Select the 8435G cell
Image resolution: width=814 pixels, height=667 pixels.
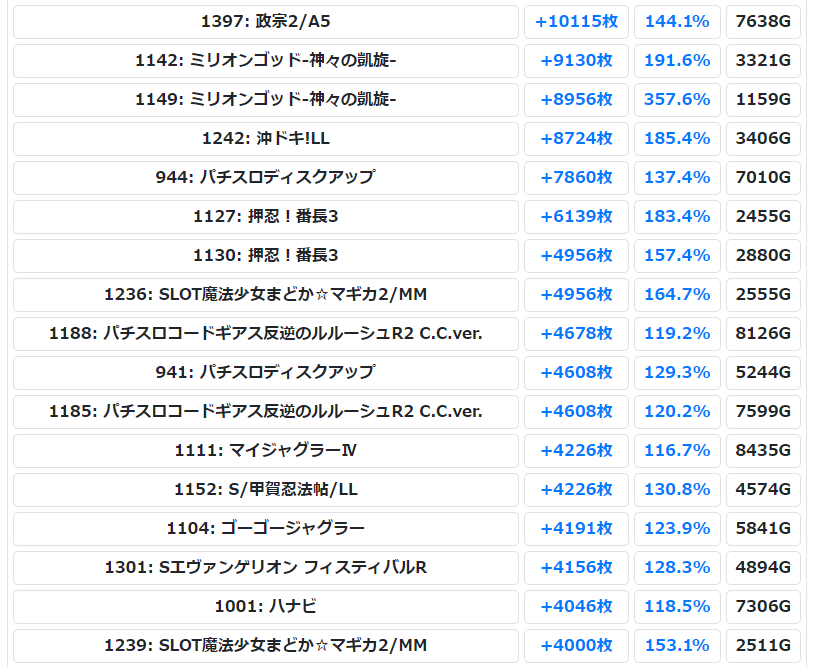[x=763, y=451]
